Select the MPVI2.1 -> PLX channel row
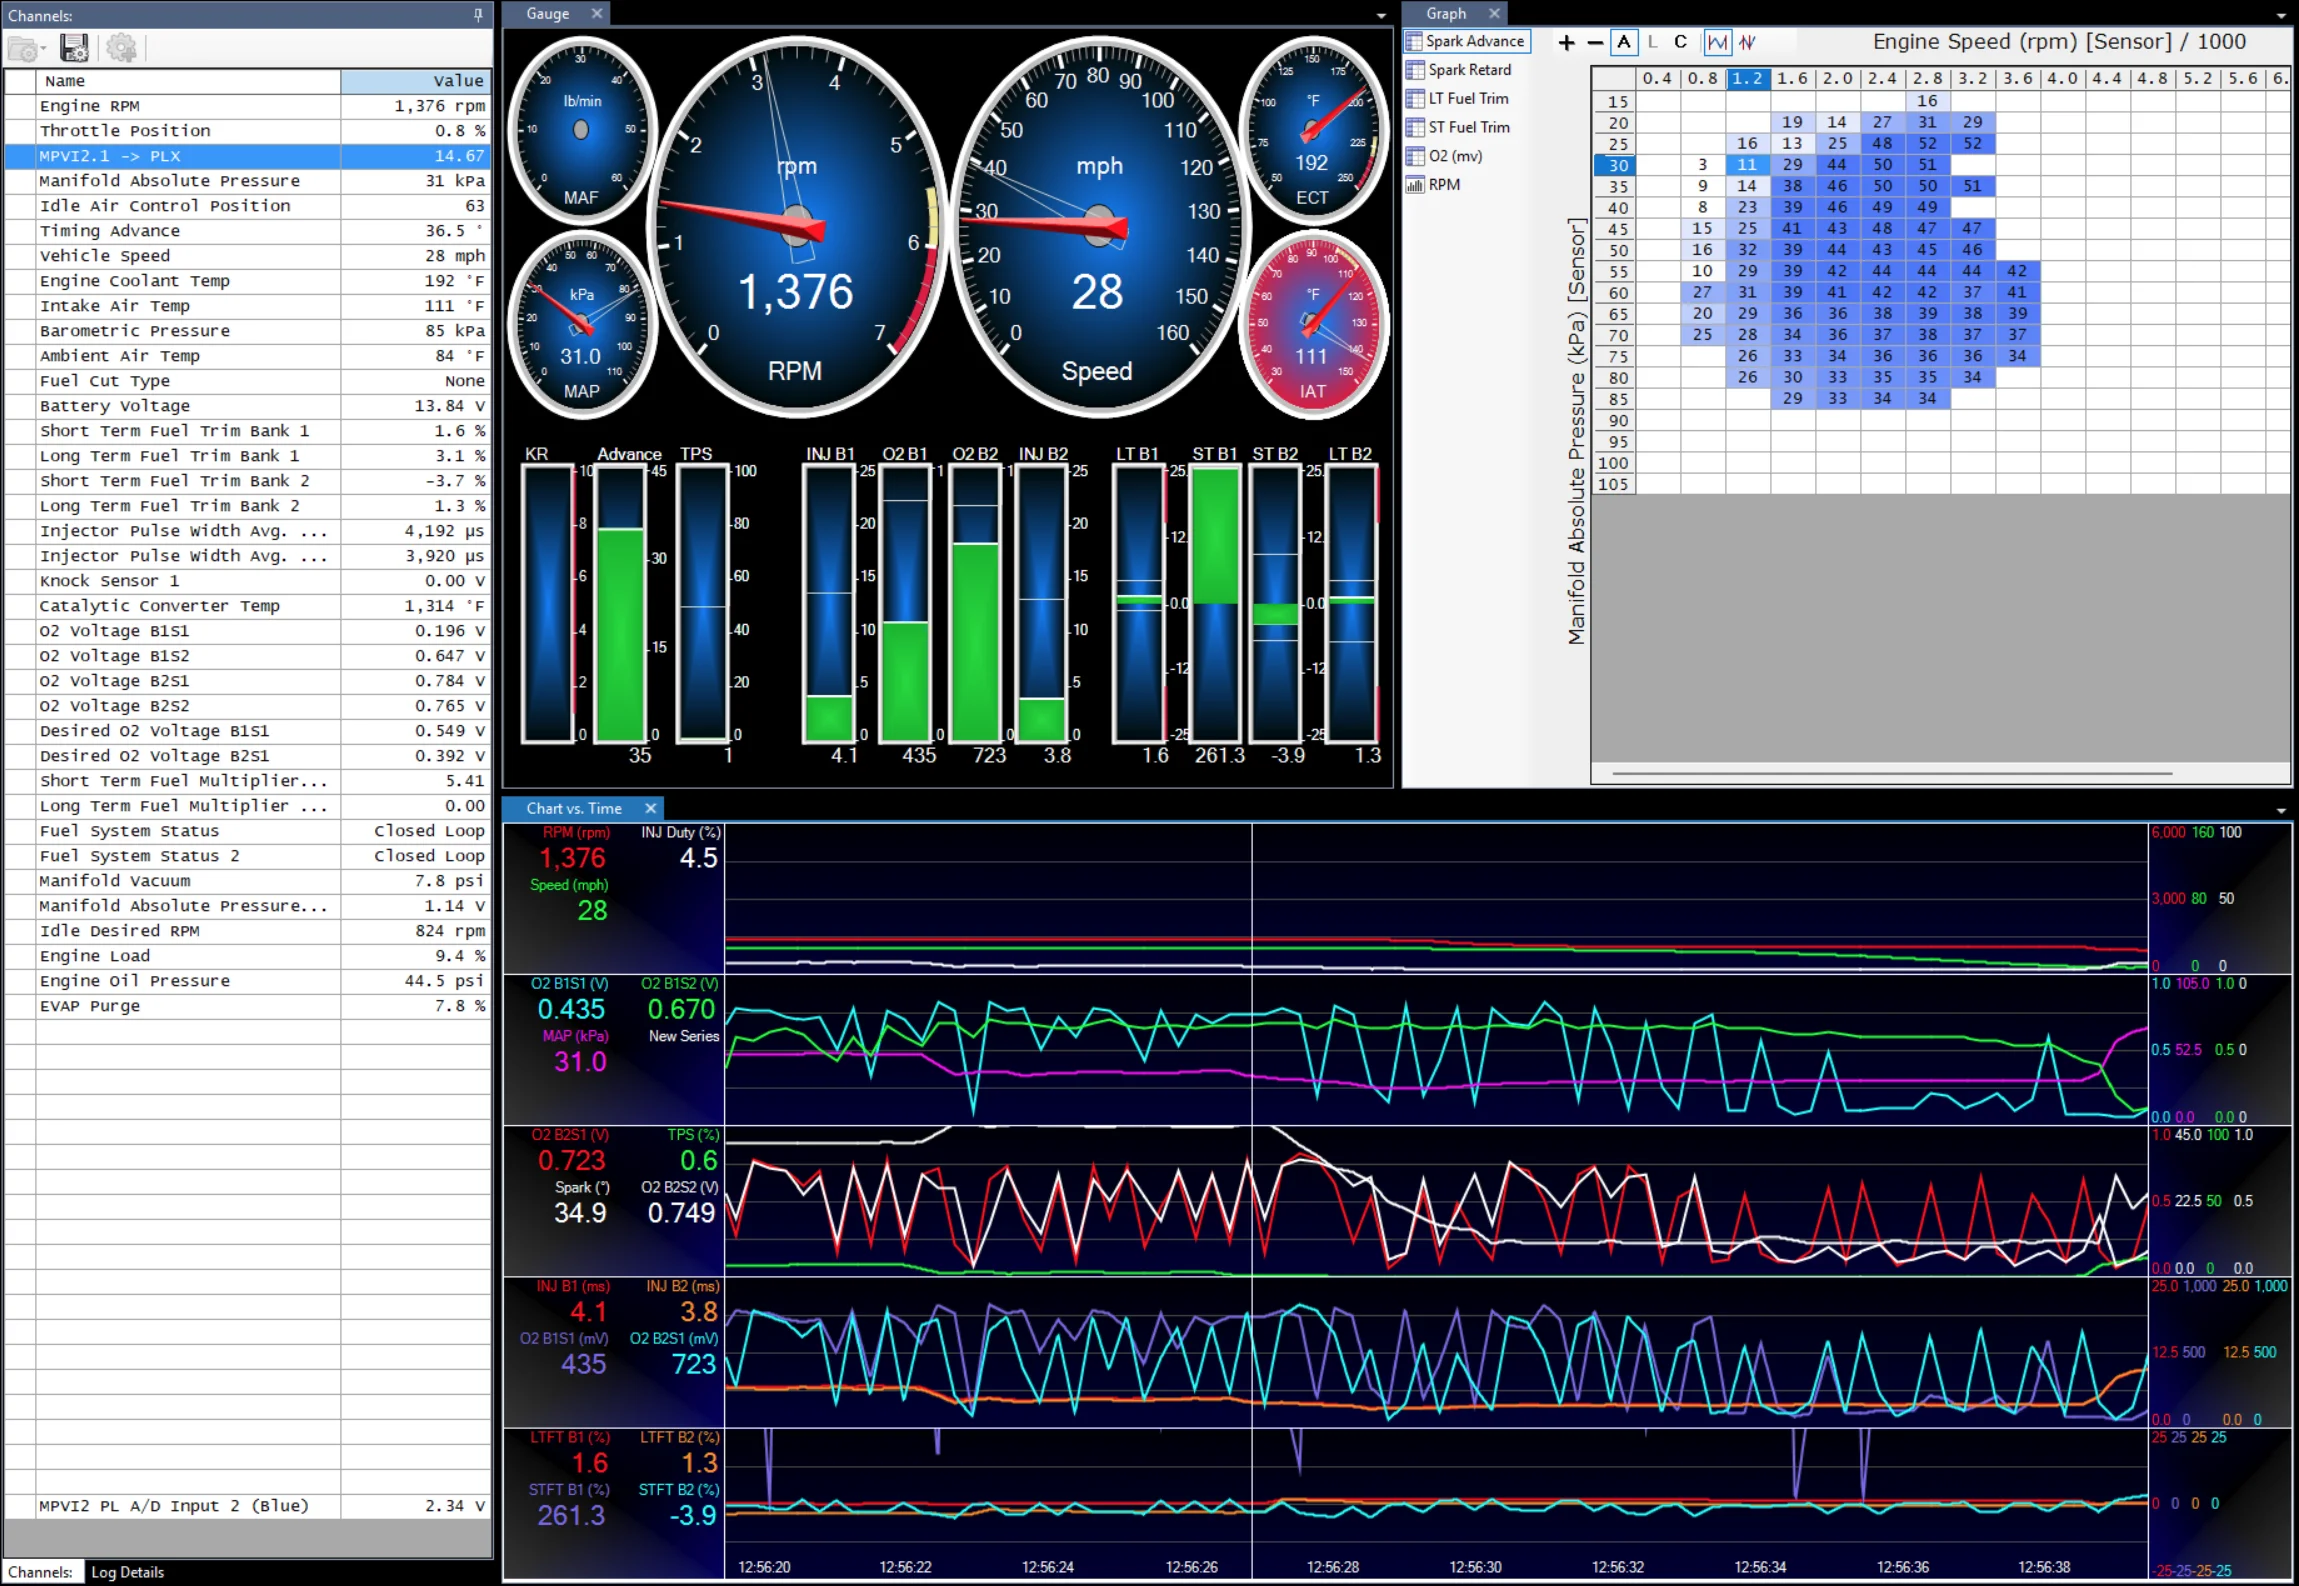This screenshot has width=2299, height=1586. (x=248, y=156)
